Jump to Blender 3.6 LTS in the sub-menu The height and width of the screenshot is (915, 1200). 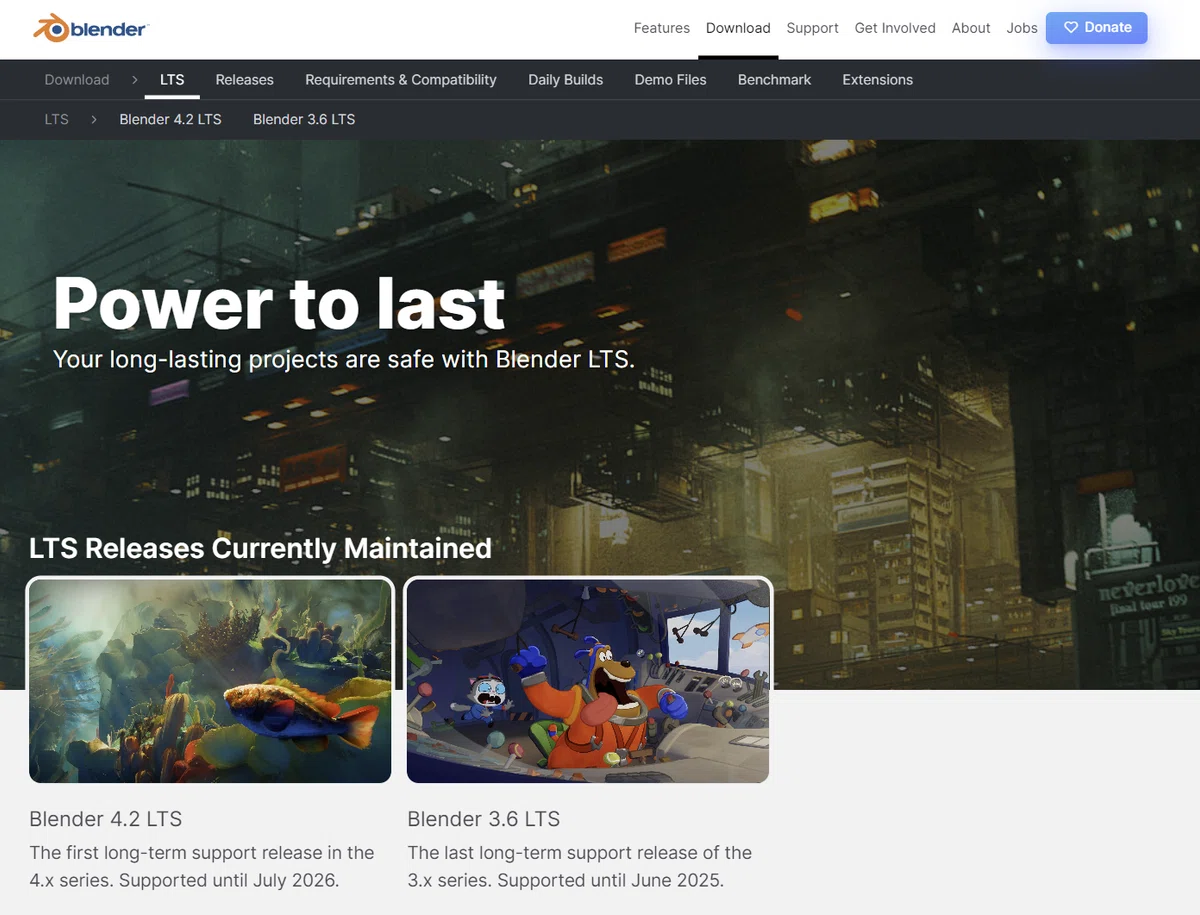[x=304, y=119]
